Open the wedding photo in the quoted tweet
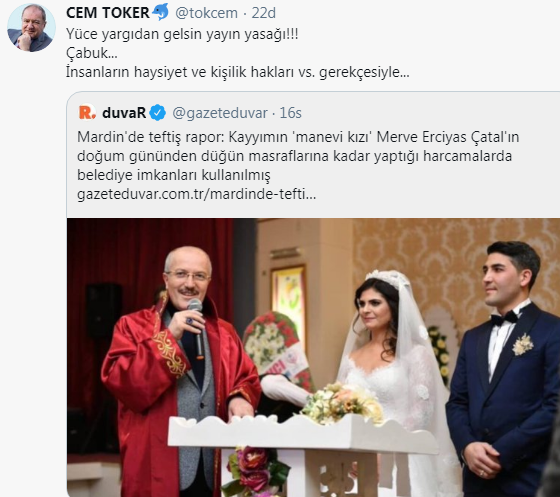Image resolution: width=560 pixels, height=497 pixels. 313,357
